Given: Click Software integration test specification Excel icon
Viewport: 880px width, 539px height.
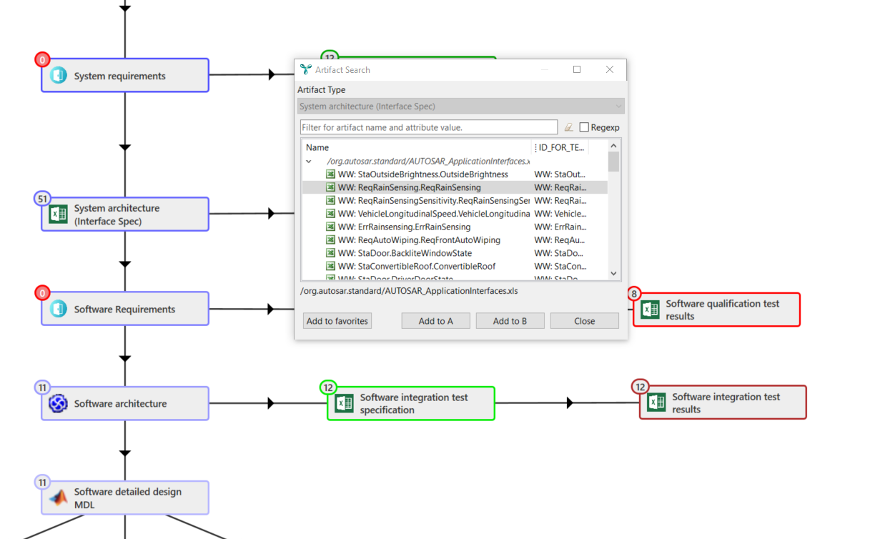Looking at the screenshot, I should [x=344, y=403].
